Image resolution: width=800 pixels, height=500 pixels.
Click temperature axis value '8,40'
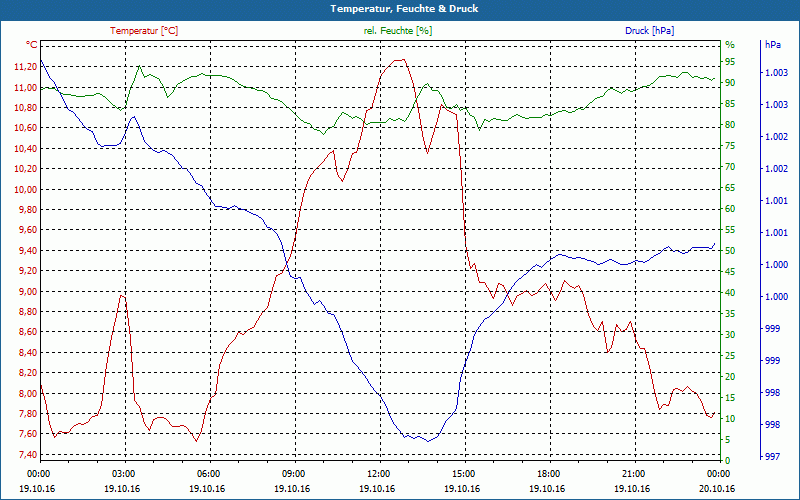pyautogui.click(x=28, y=353)
